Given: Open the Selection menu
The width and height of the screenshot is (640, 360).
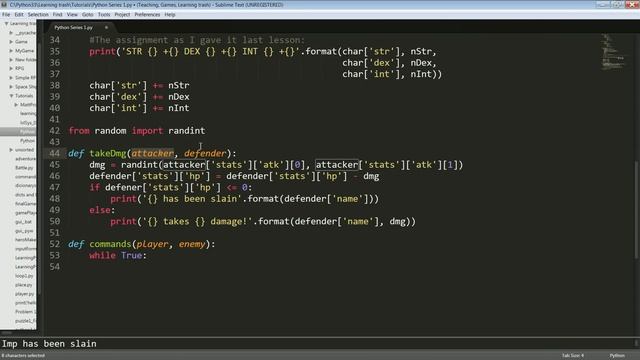Looking at the screenshot, I should coord(38,14).
